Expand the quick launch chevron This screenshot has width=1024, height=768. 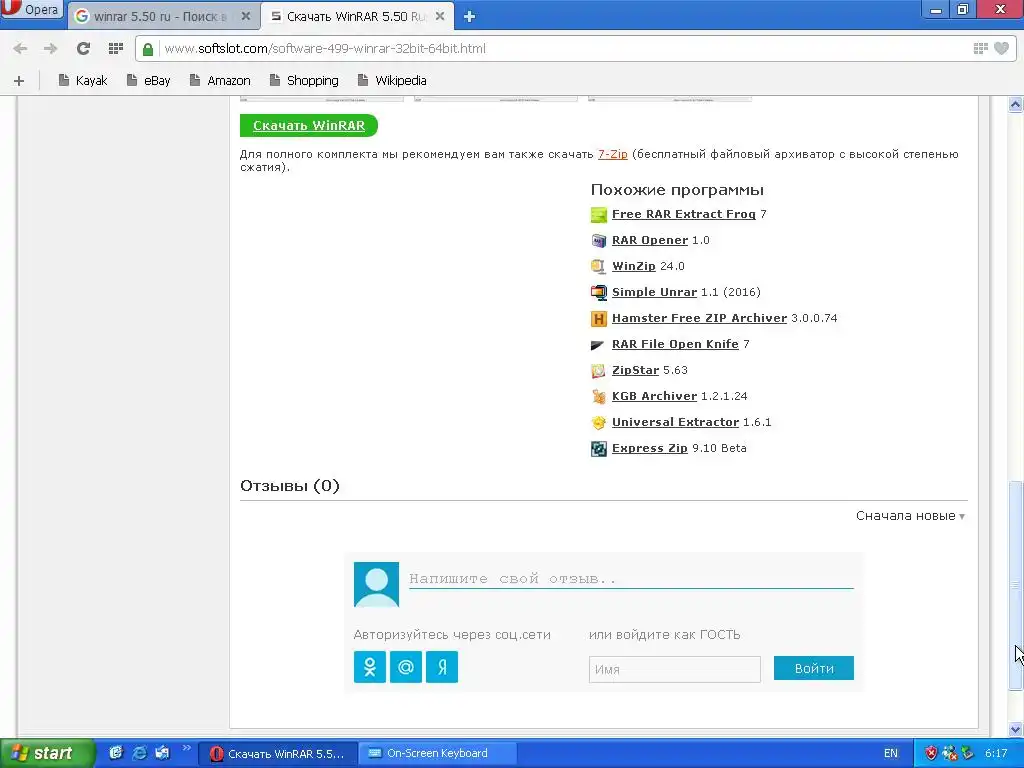[186, 748]
